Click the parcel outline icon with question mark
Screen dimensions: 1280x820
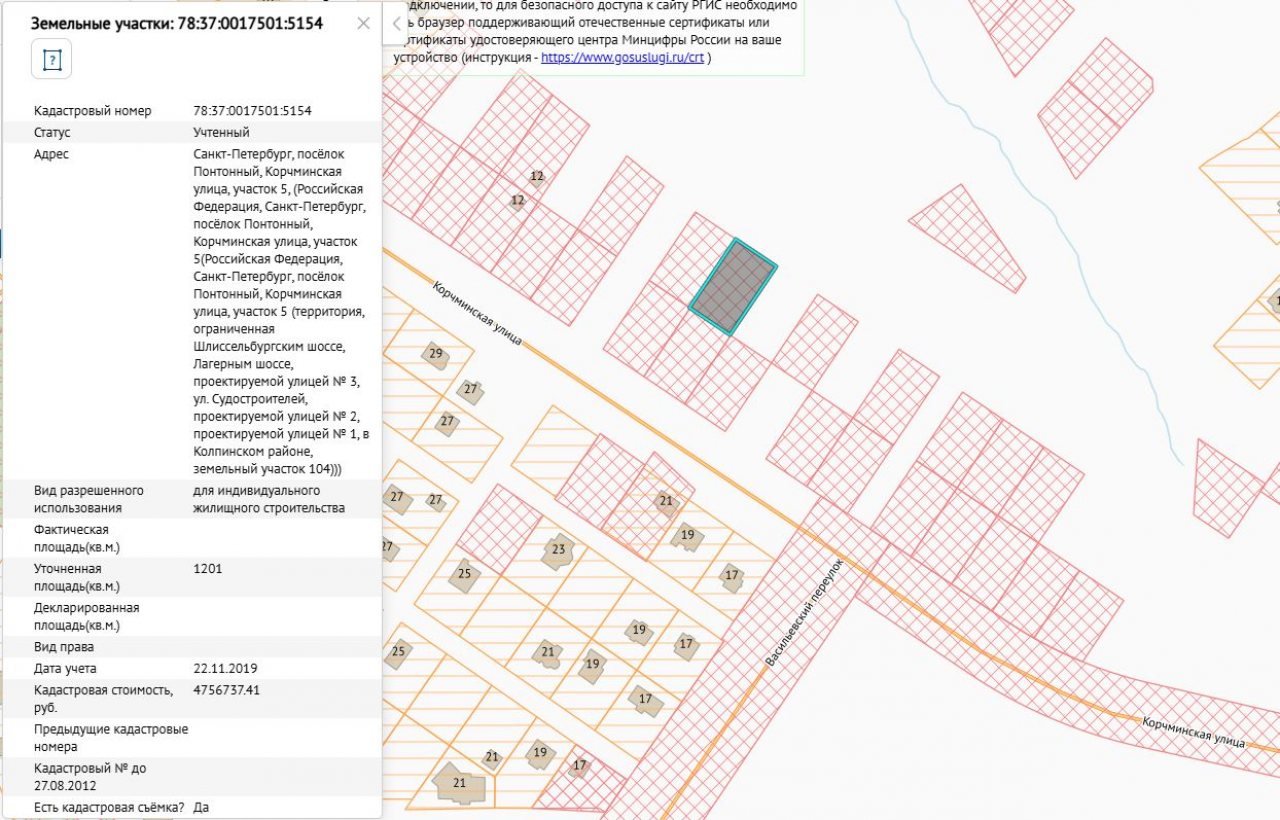click(x=52, y=60)
